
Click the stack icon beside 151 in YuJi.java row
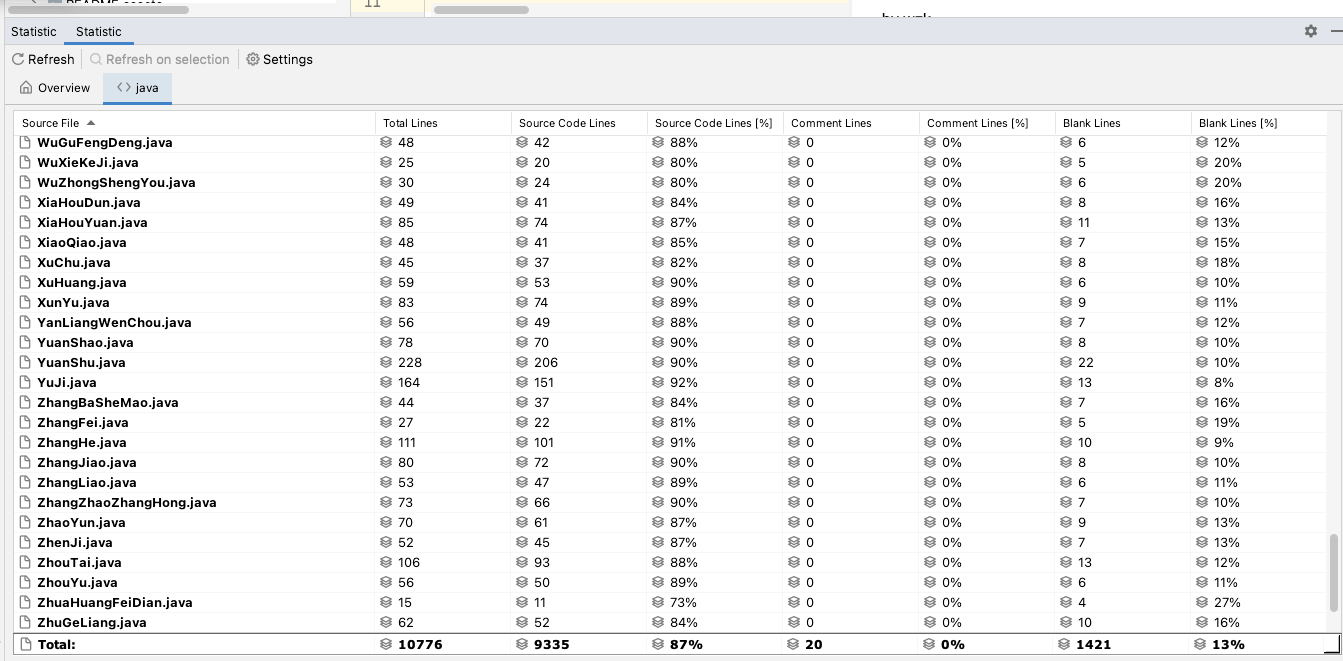point(522,382)
